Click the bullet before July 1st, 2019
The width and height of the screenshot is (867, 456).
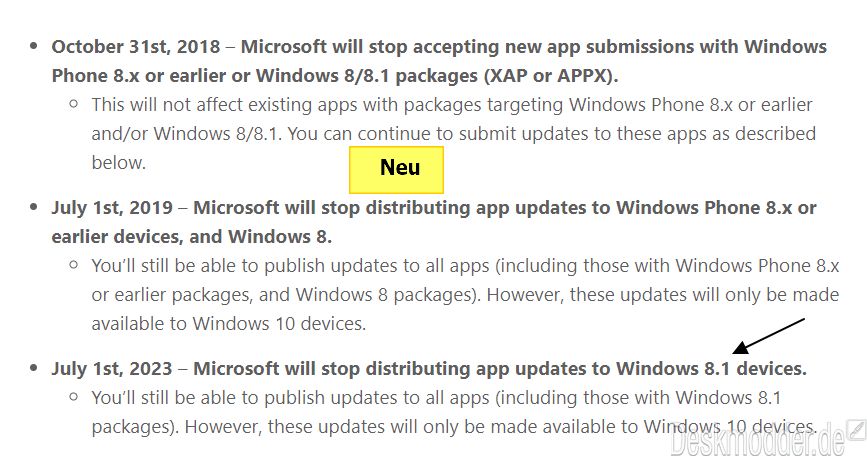34,207
